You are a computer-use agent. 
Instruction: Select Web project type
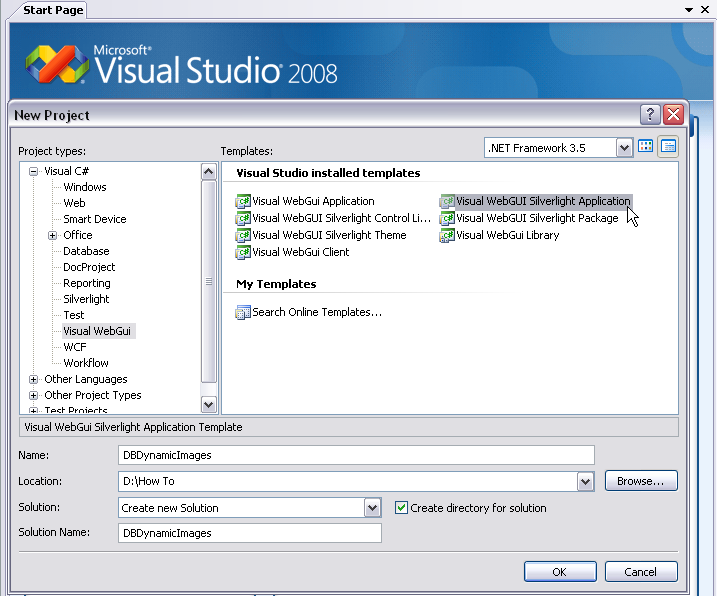74,203
